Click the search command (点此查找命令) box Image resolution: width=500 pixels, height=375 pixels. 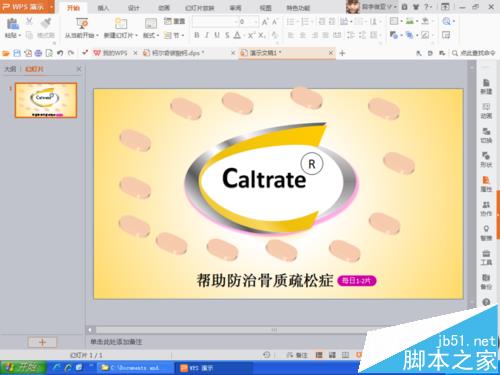click(x=473, y=53)
